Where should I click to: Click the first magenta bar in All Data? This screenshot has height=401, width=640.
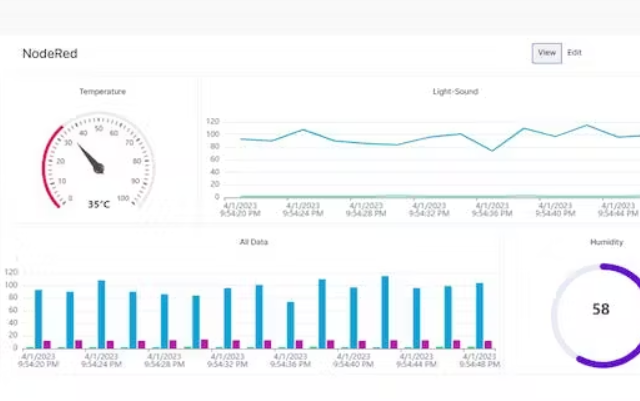(x=47, y=344)
